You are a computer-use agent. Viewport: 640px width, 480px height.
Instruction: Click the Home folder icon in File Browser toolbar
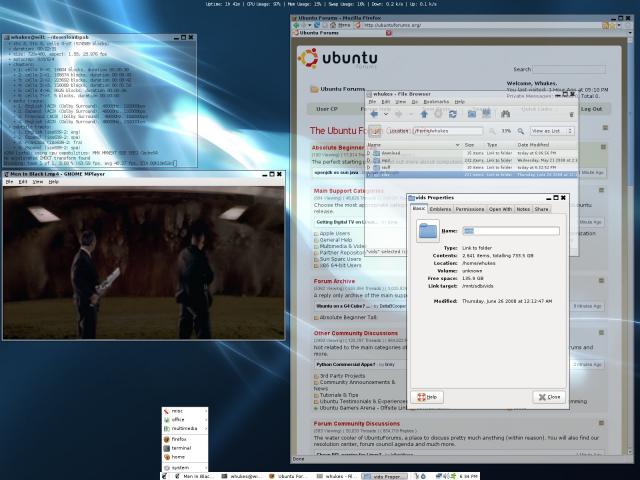[x=471, y=115]
